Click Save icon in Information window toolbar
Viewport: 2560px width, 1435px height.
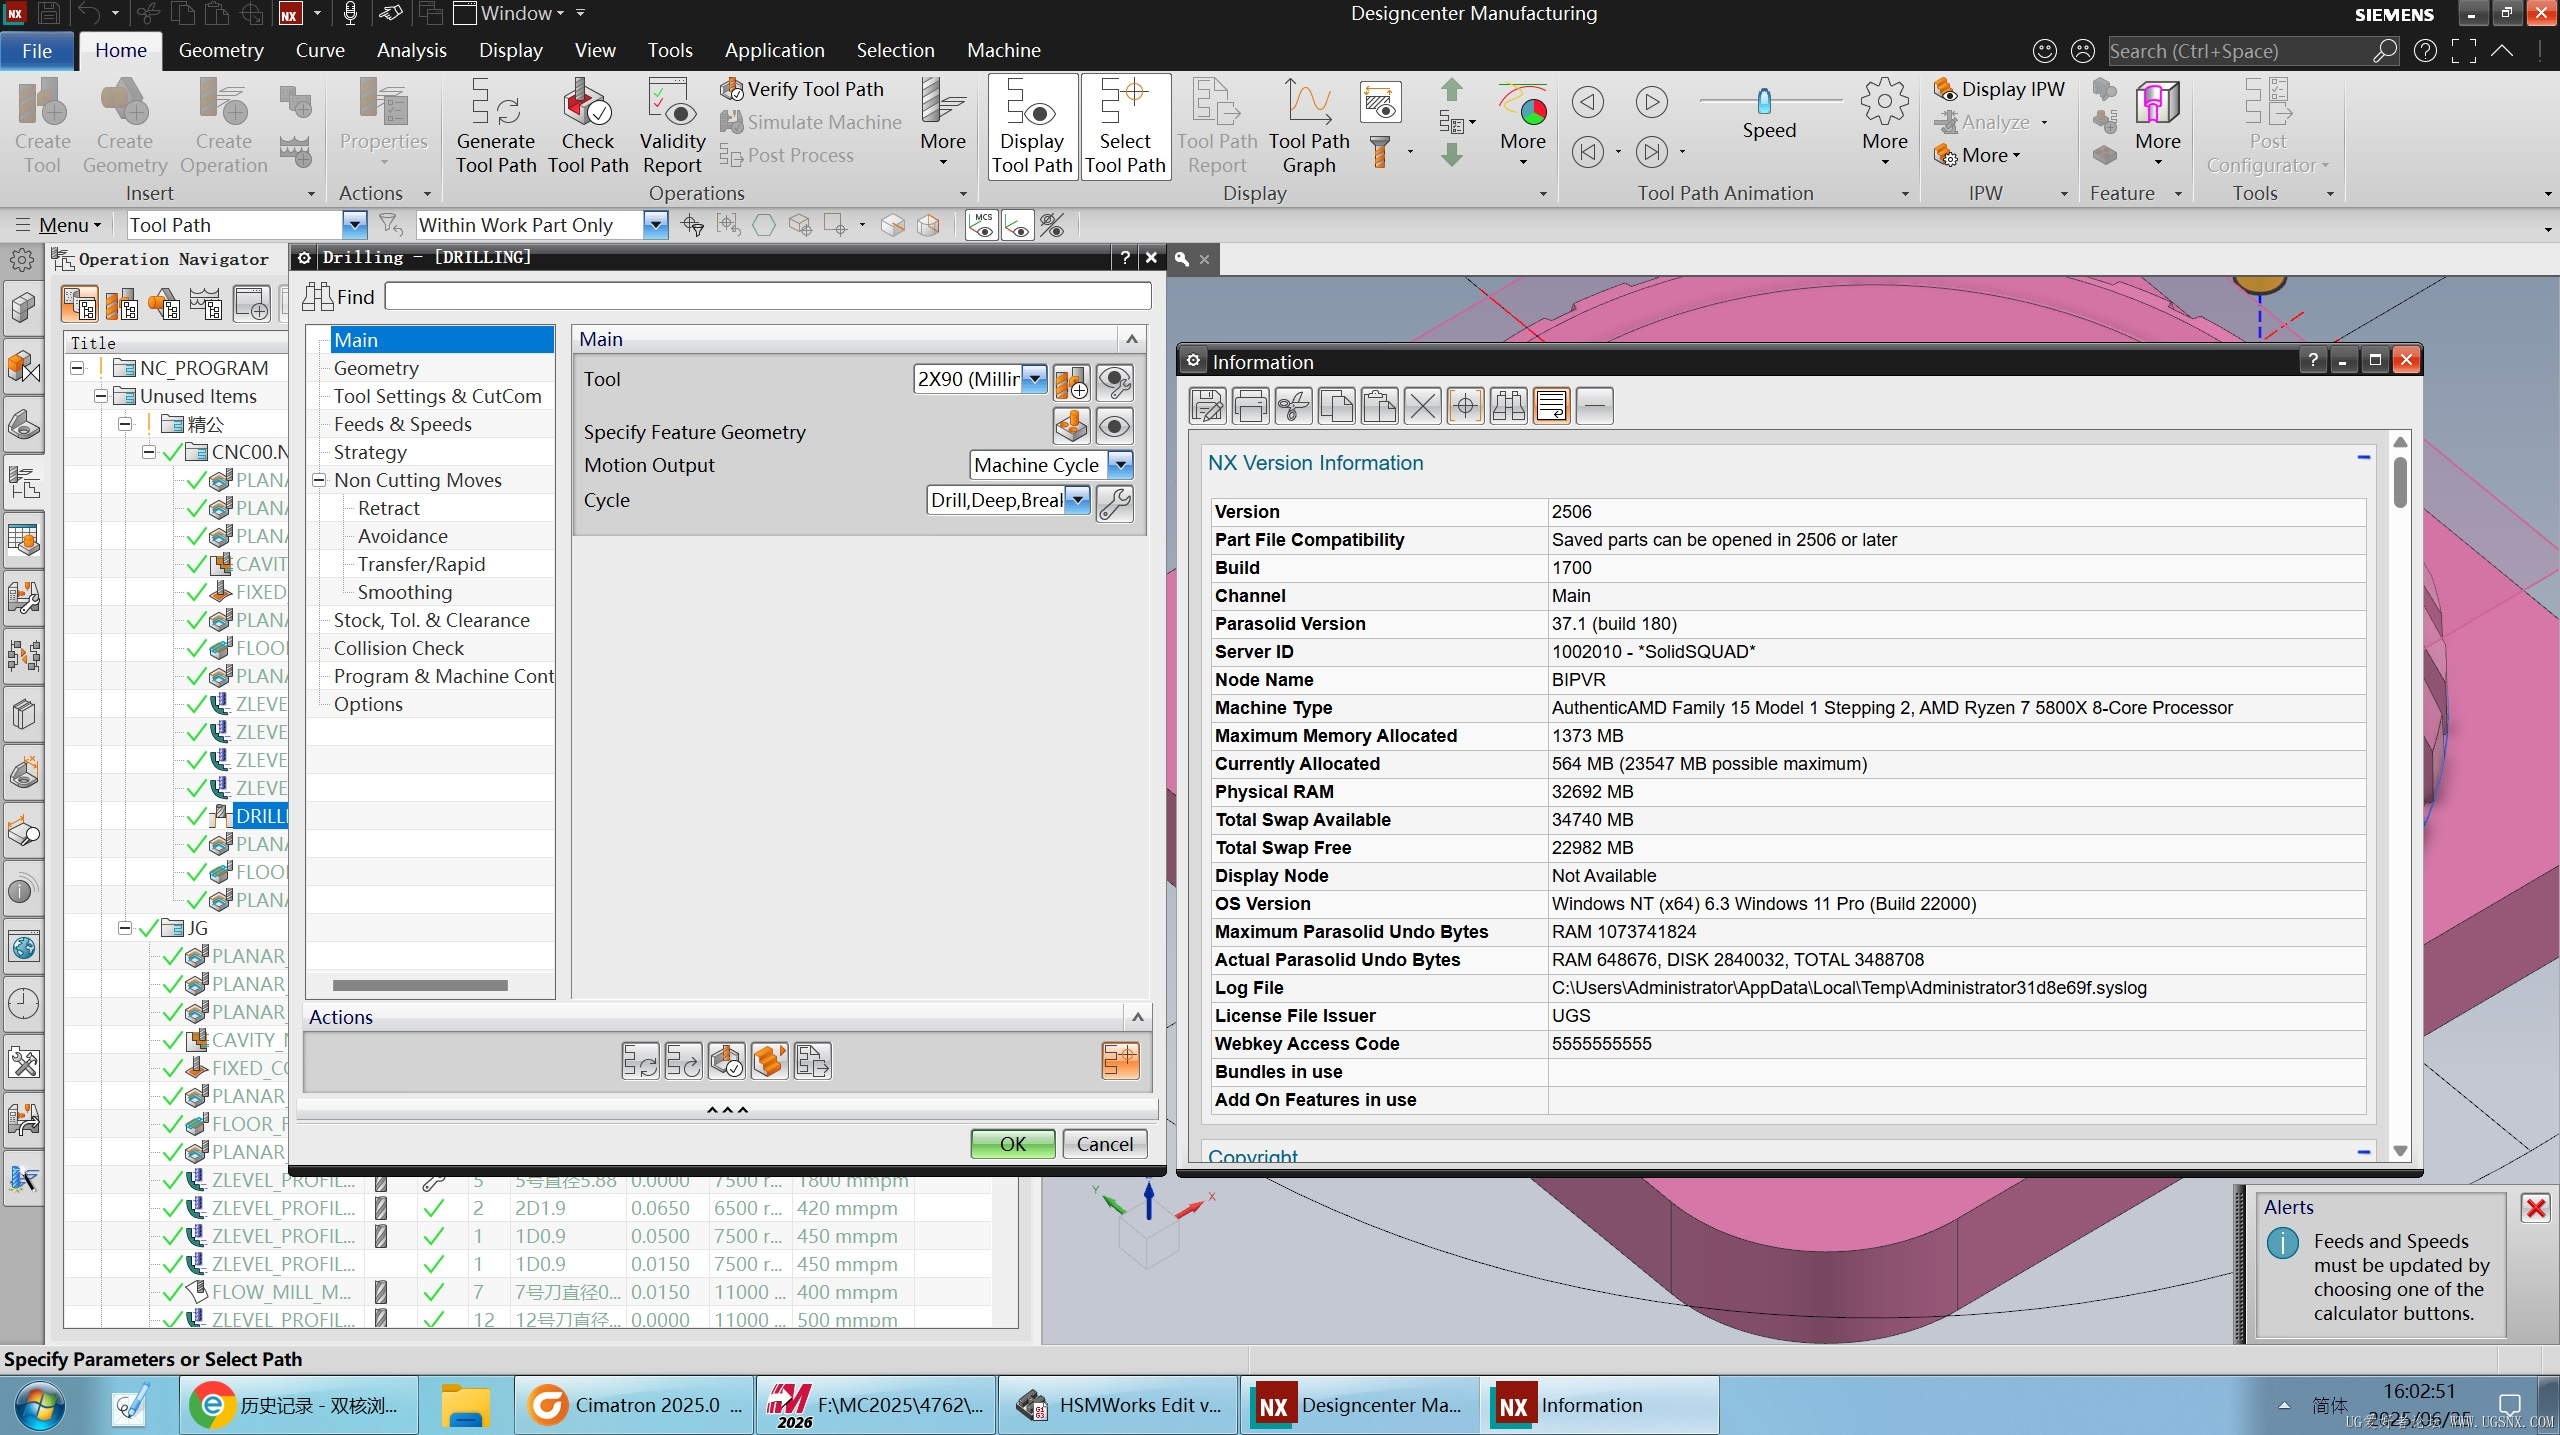tap(1208, 406)
